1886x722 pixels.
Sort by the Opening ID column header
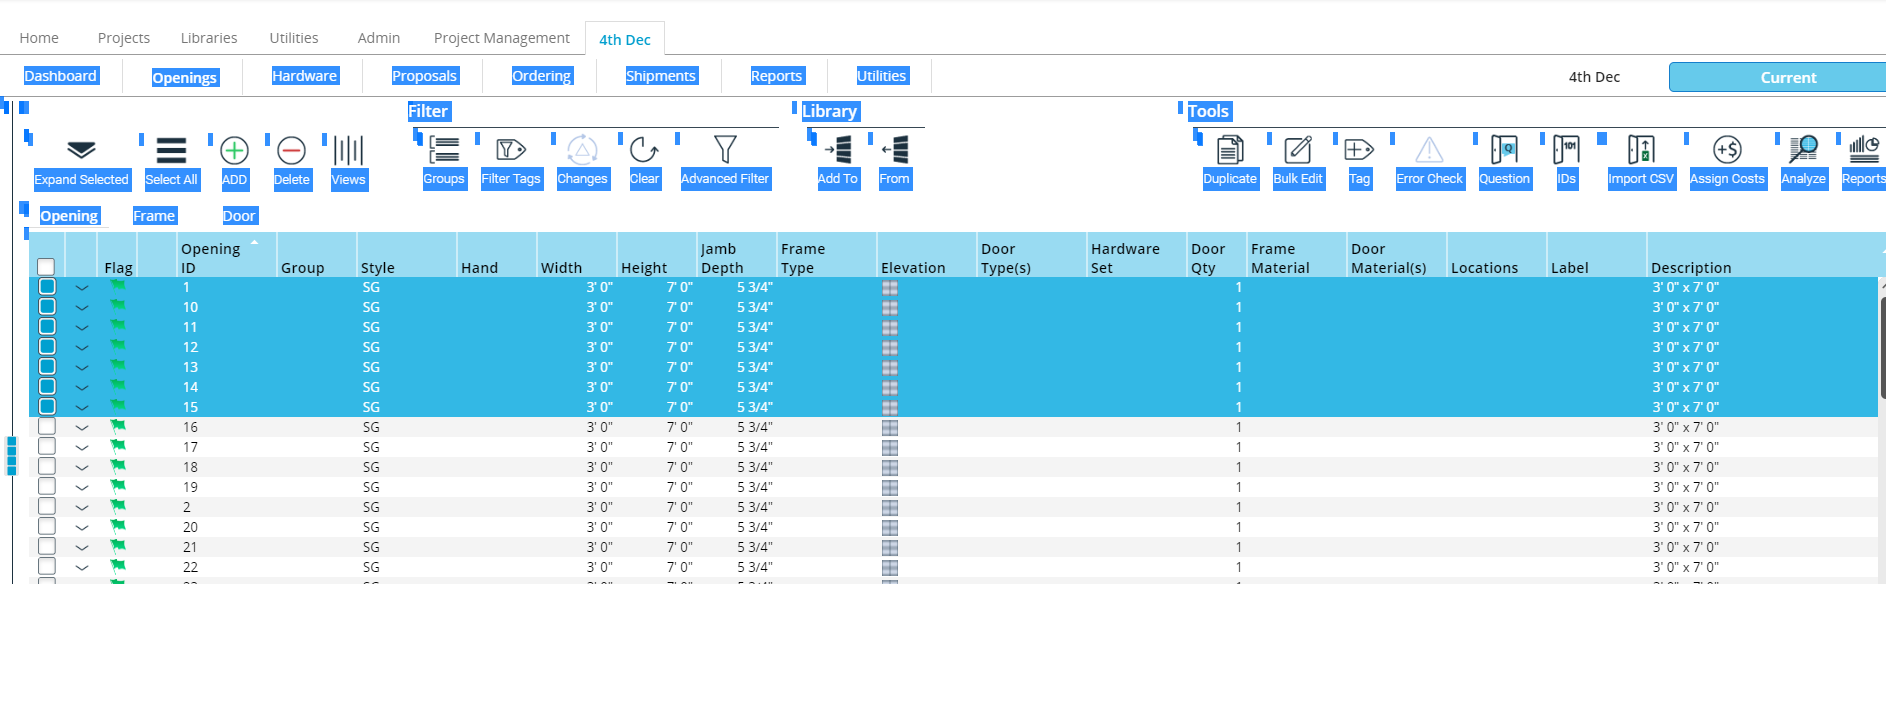pyautogui.click(x=210, y=258)
